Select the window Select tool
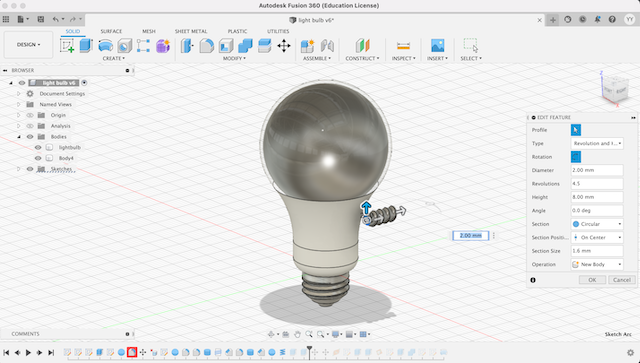Image resolution: width=640 pixels, height=363 pixels. [471, 45]
